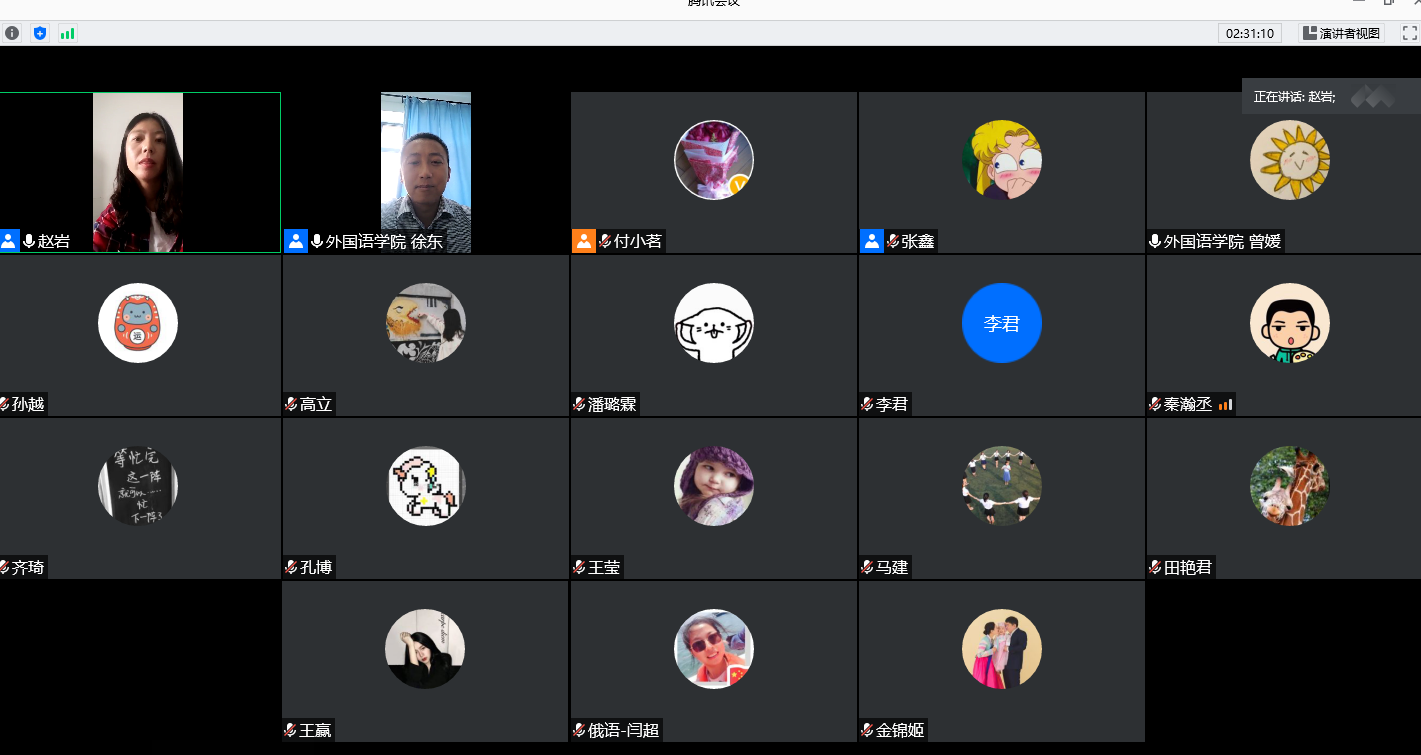Click 马建's muted mic icon
Viewport: 1421px width, 755px height.
pos(865,567)
